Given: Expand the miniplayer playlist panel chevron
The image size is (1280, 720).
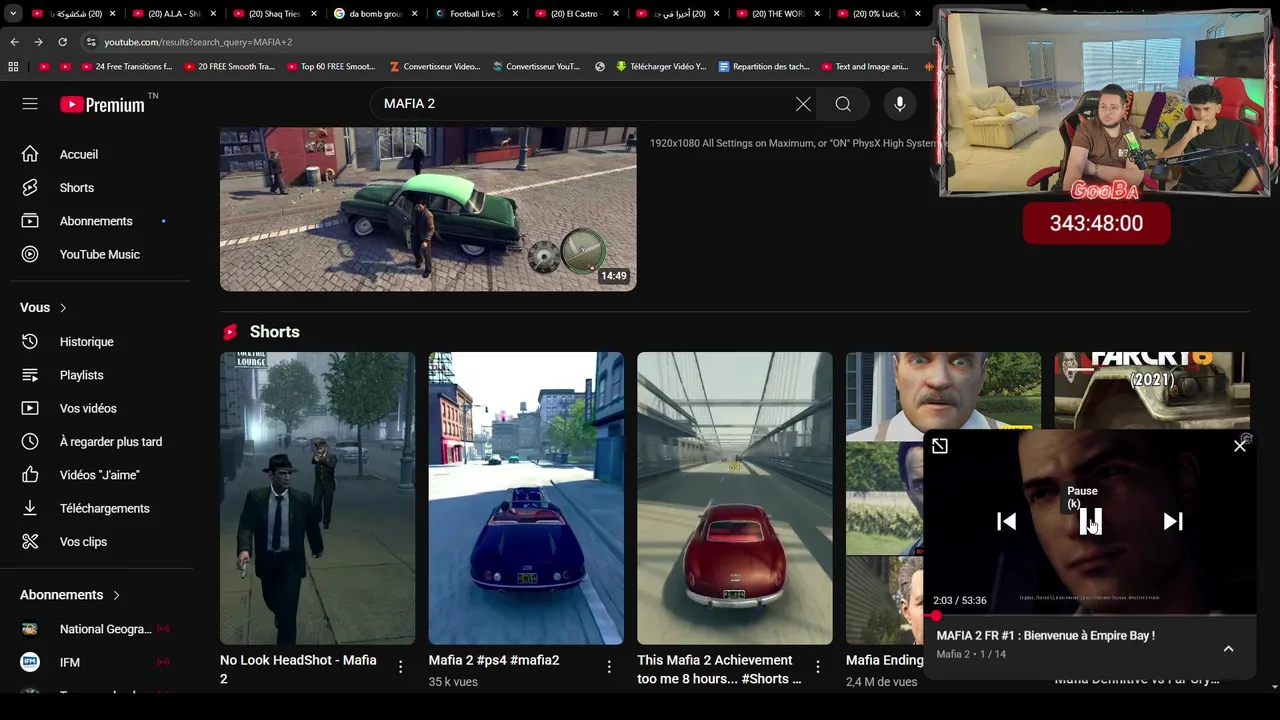Looking at the screenshot, I should click(1229, 649).
